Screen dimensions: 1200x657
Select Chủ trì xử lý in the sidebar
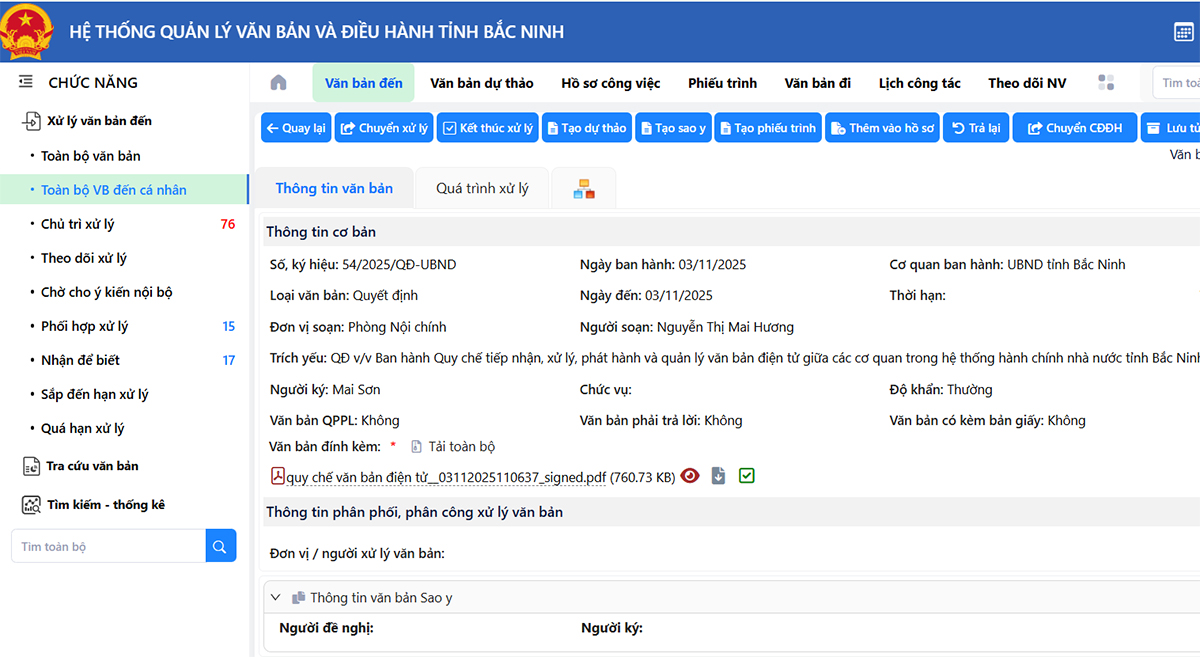78,224
